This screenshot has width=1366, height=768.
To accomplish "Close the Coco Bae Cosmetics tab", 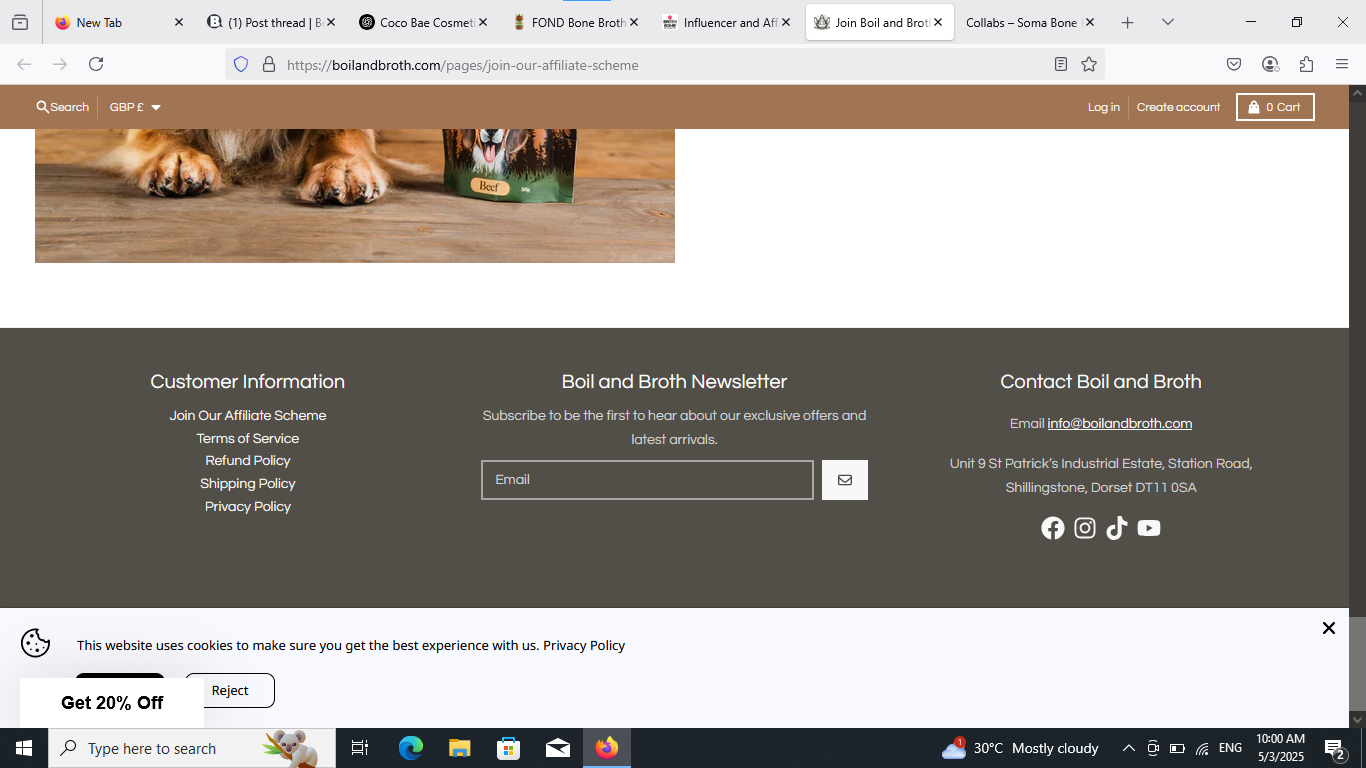I will pyautogui.click(x=482, y=22).
